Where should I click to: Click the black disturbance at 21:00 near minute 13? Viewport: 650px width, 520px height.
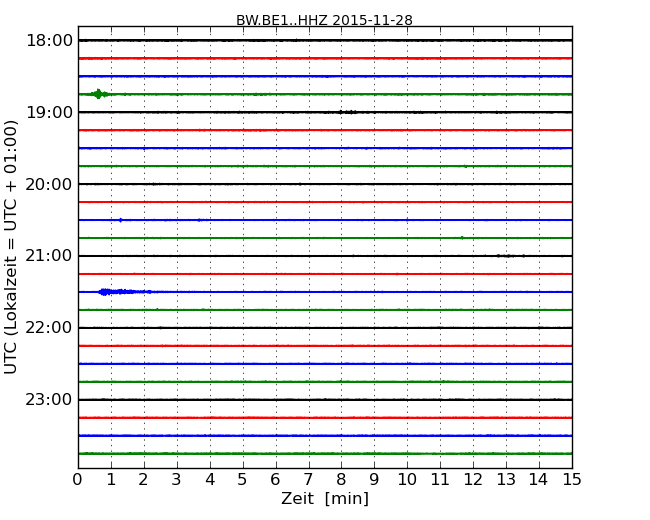510,256
